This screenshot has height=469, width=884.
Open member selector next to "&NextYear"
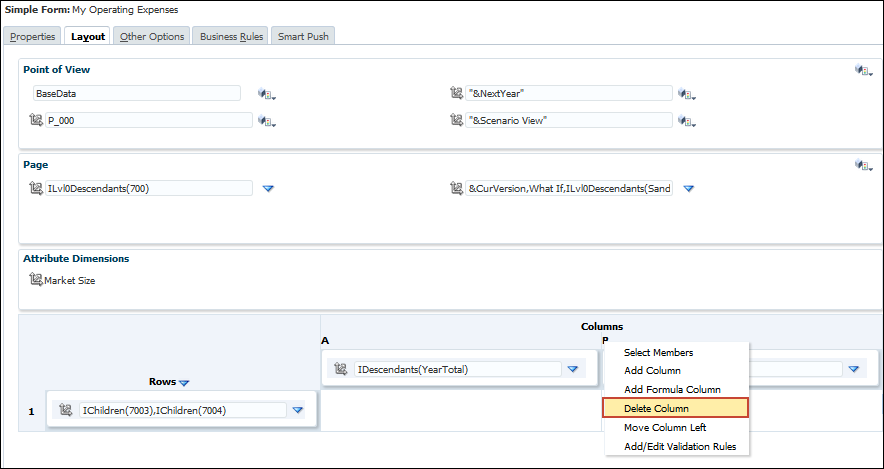point(687,94)
